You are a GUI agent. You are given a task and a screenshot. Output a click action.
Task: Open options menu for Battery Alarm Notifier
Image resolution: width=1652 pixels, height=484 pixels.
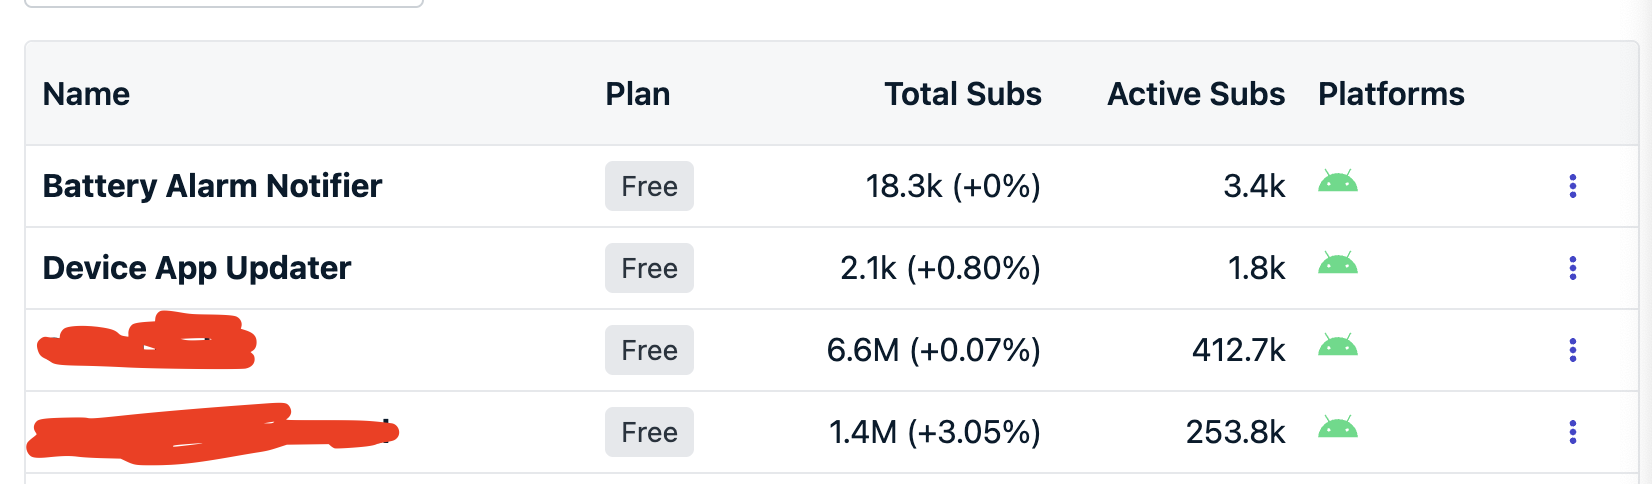tap(1572, 186)
